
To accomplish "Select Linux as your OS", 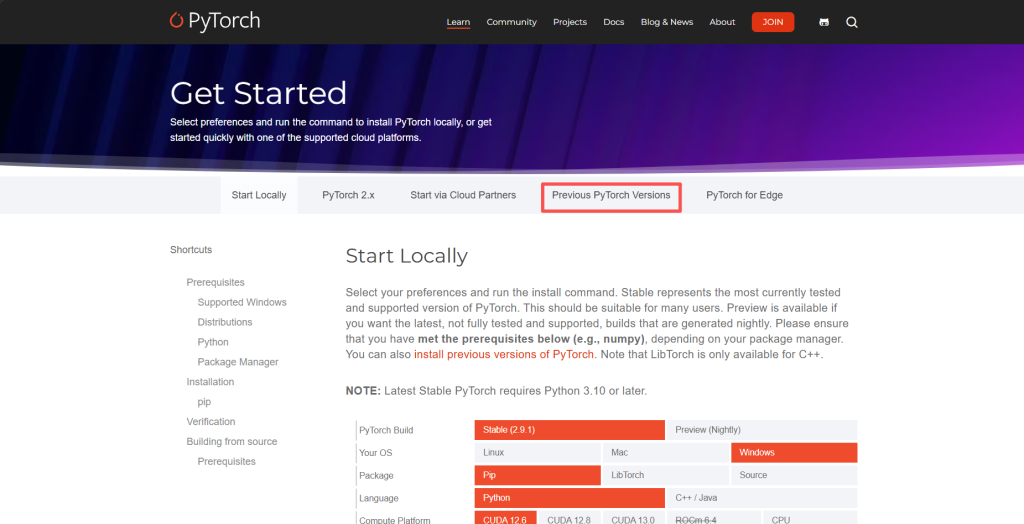I will [537, 453].
